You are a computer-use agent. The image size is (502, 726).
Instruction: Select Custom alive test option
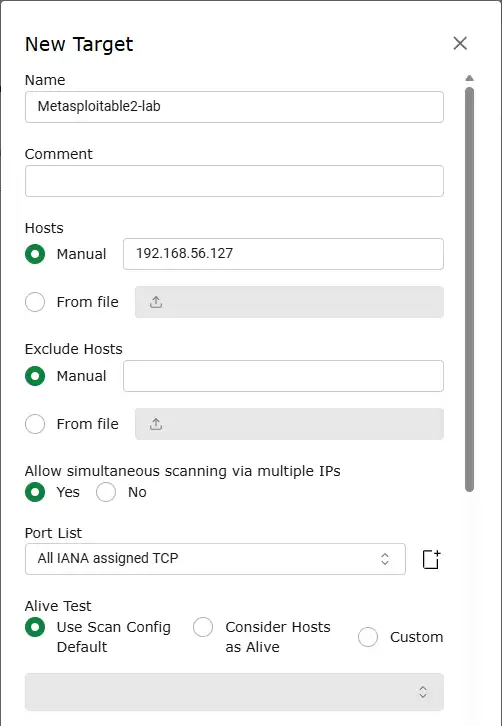click(x=368, y=637)
